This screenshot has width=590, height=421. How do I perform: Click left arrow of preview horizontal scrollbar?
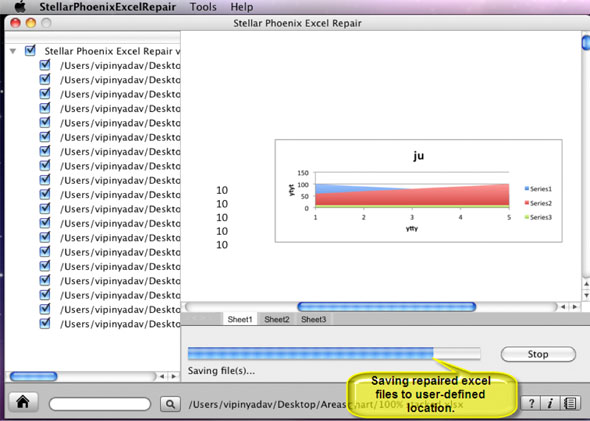[563, 307]
